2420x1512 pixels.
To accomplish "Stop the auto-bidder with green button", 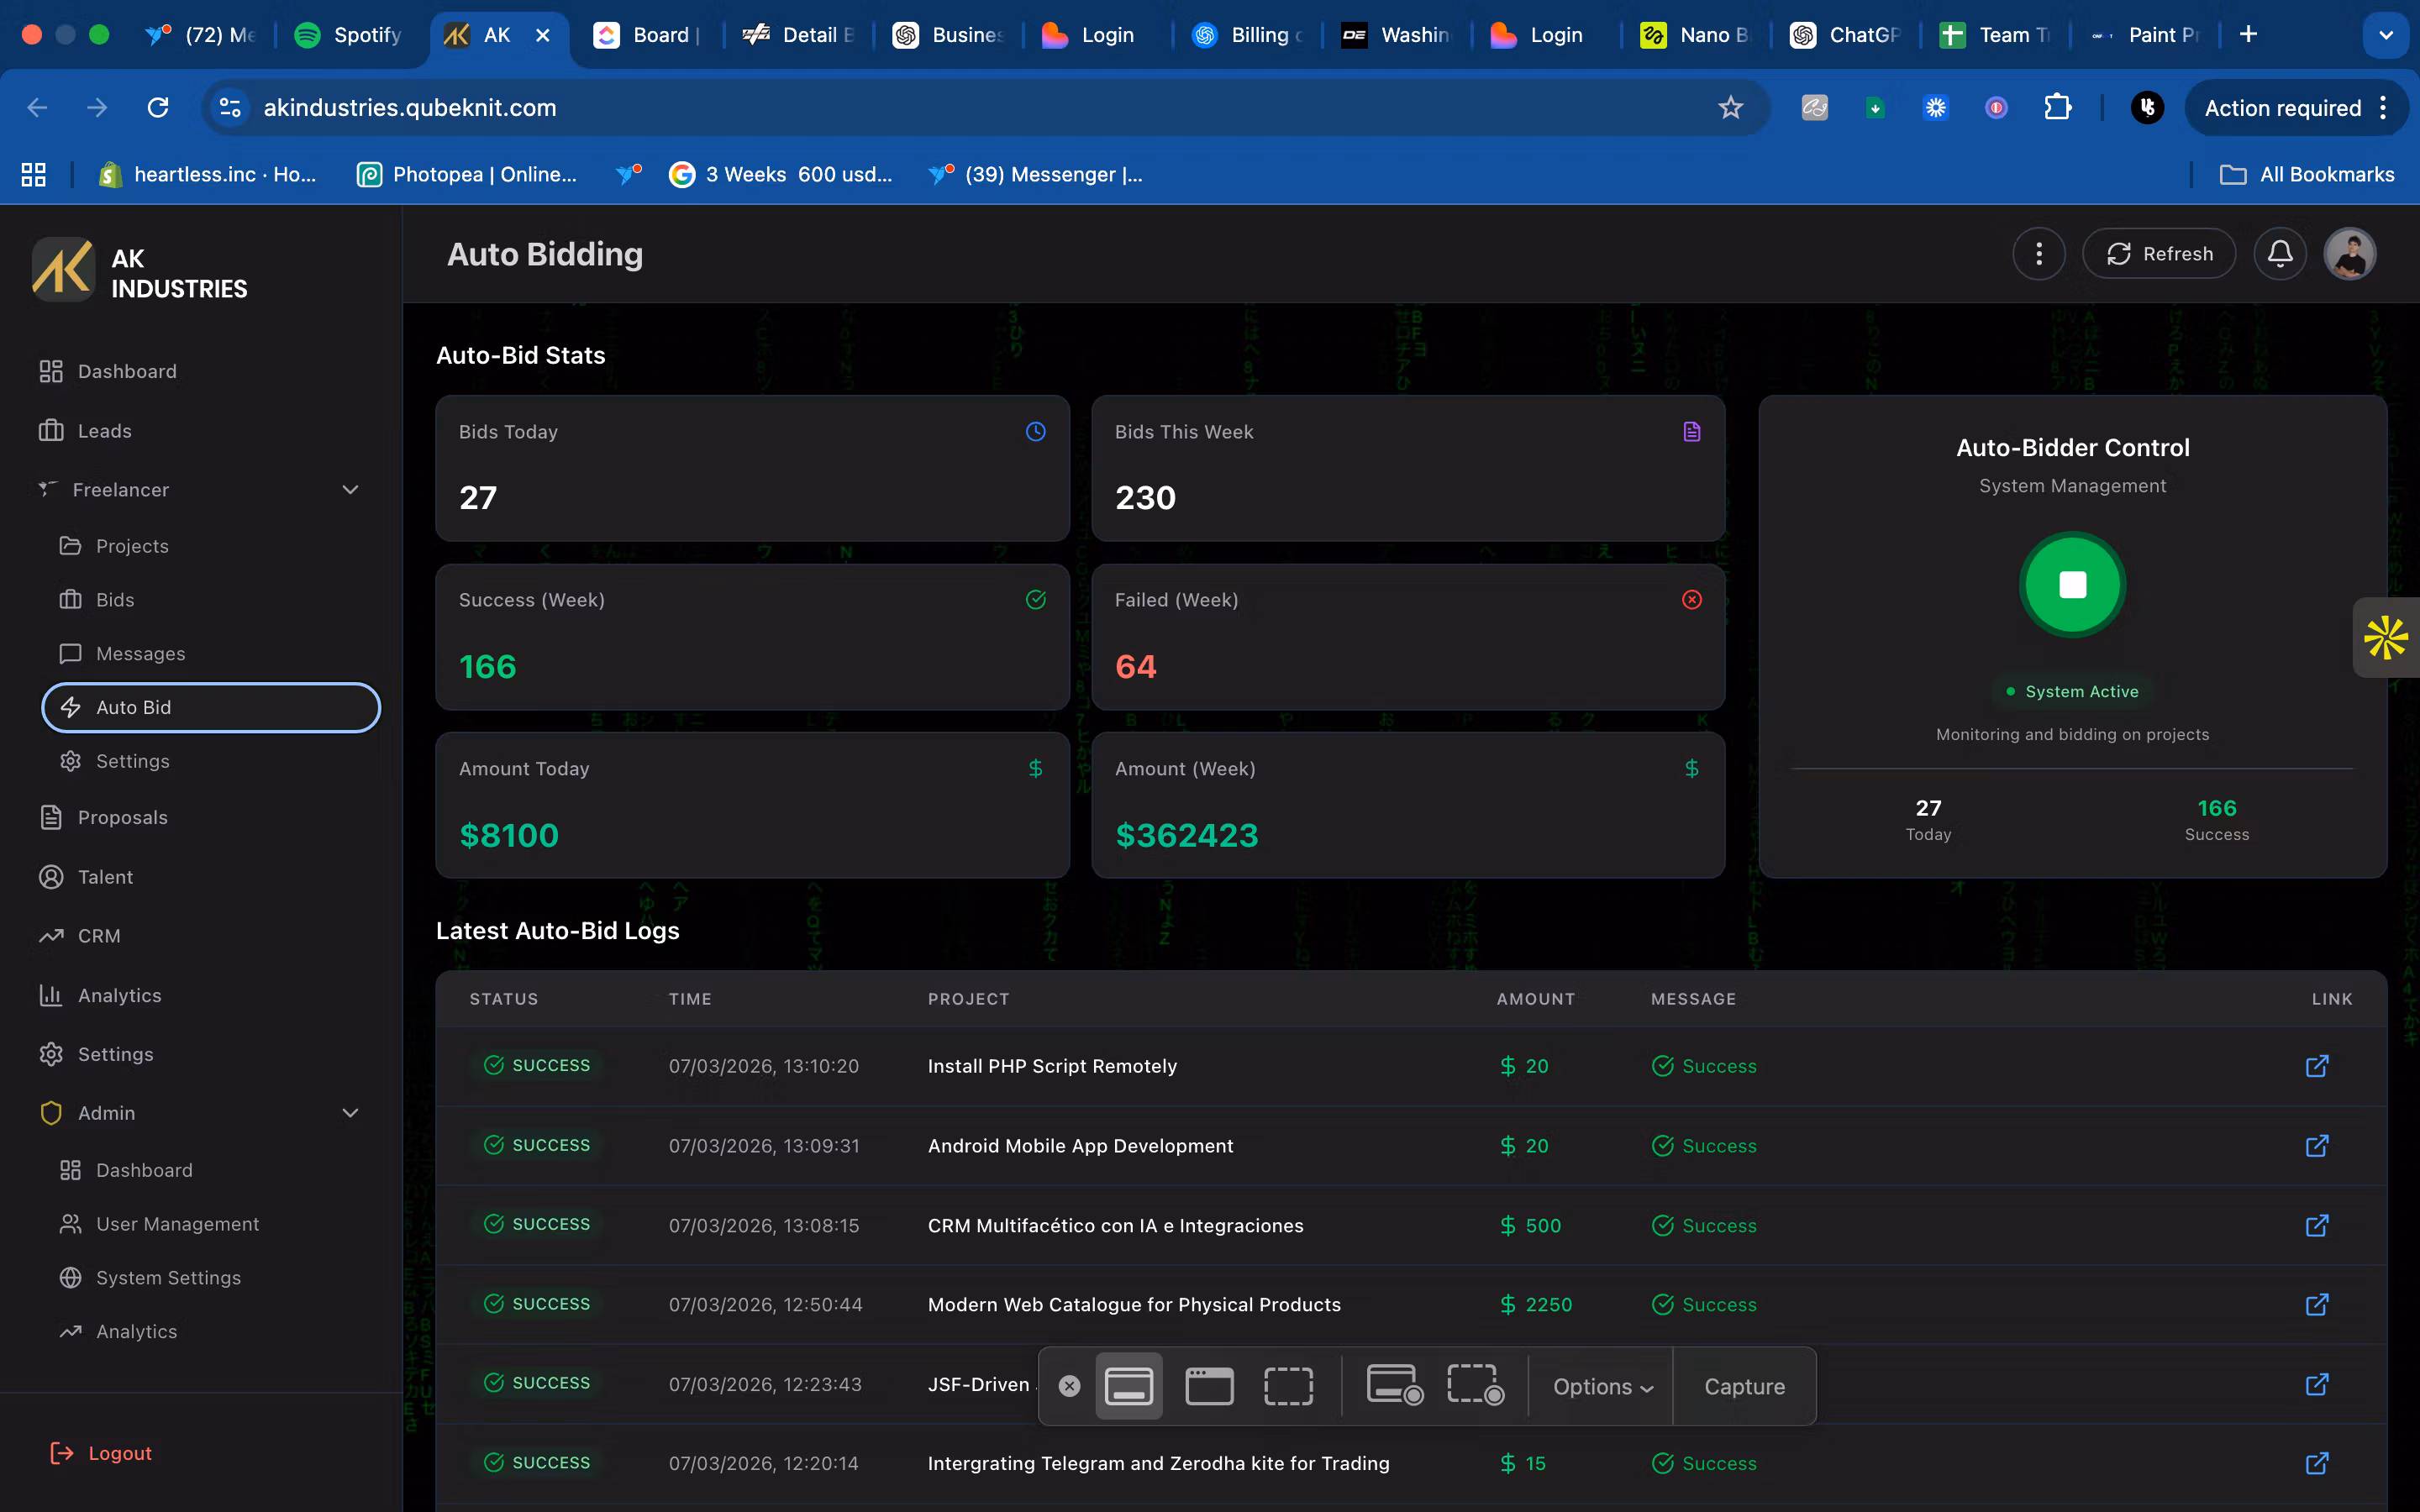I will coord(2072,585).
